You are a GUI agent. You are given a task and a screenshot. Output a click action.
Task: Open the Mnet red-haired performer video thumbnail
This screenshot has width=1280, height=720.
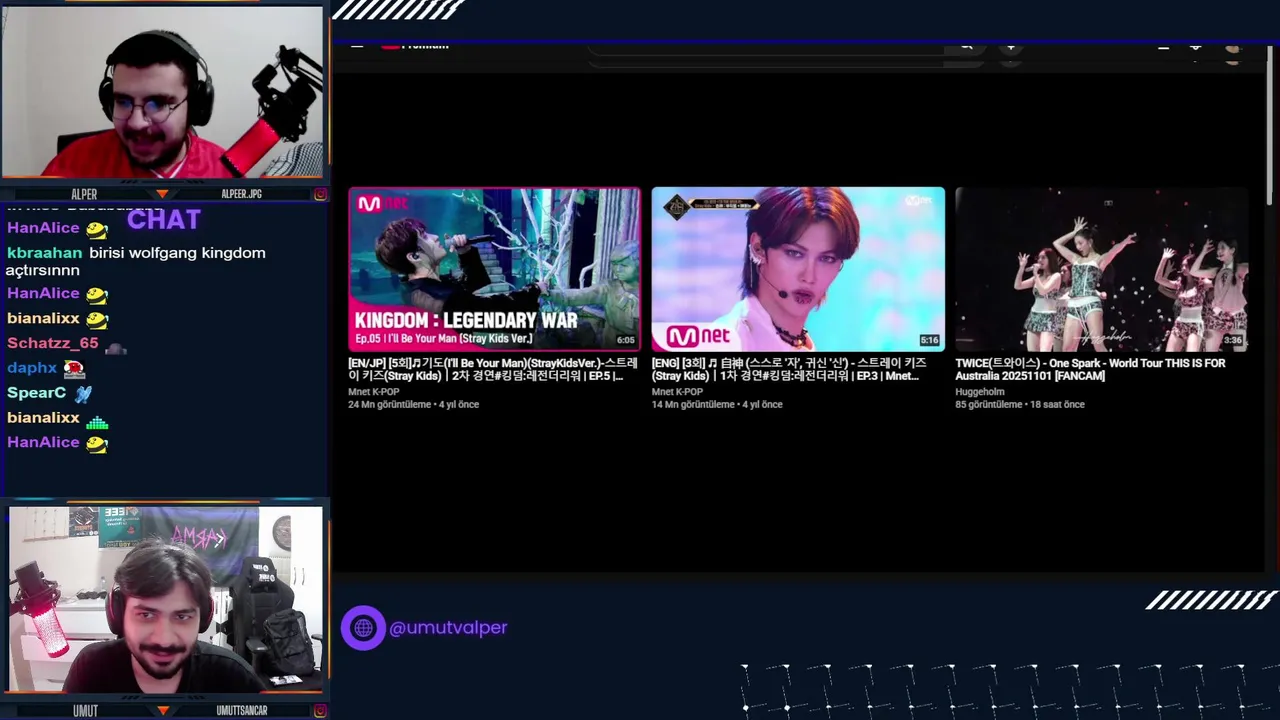798,269
